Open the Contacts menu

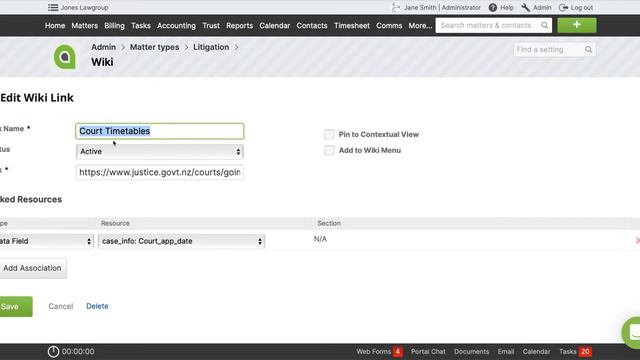[x=312, y=25]
